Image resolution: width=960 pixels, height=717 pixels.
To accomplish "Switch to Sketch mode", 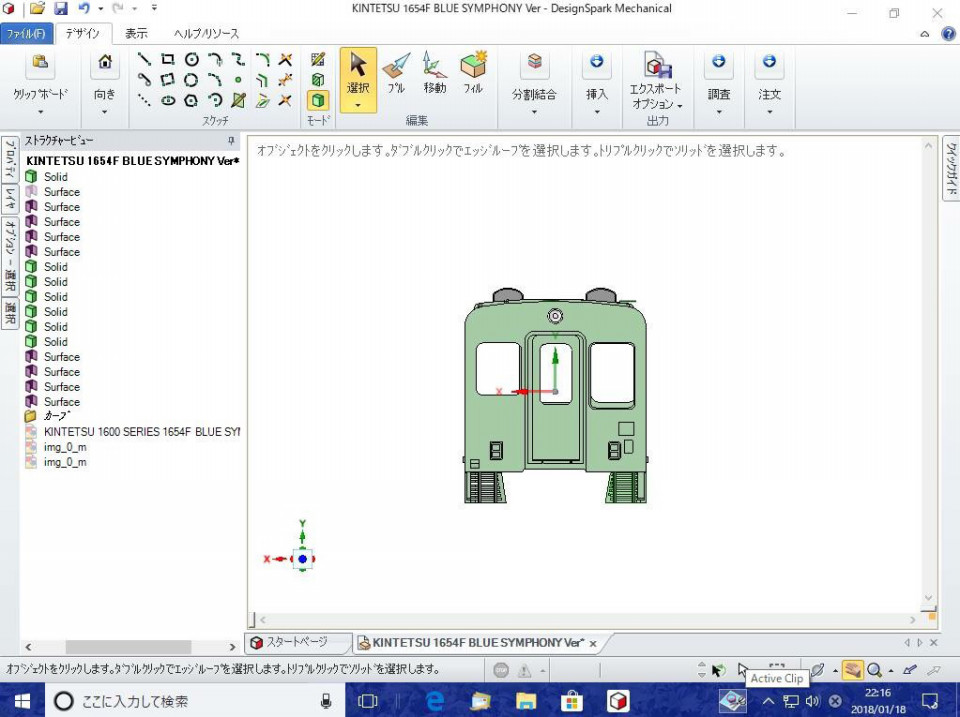I will pos(318,59).
